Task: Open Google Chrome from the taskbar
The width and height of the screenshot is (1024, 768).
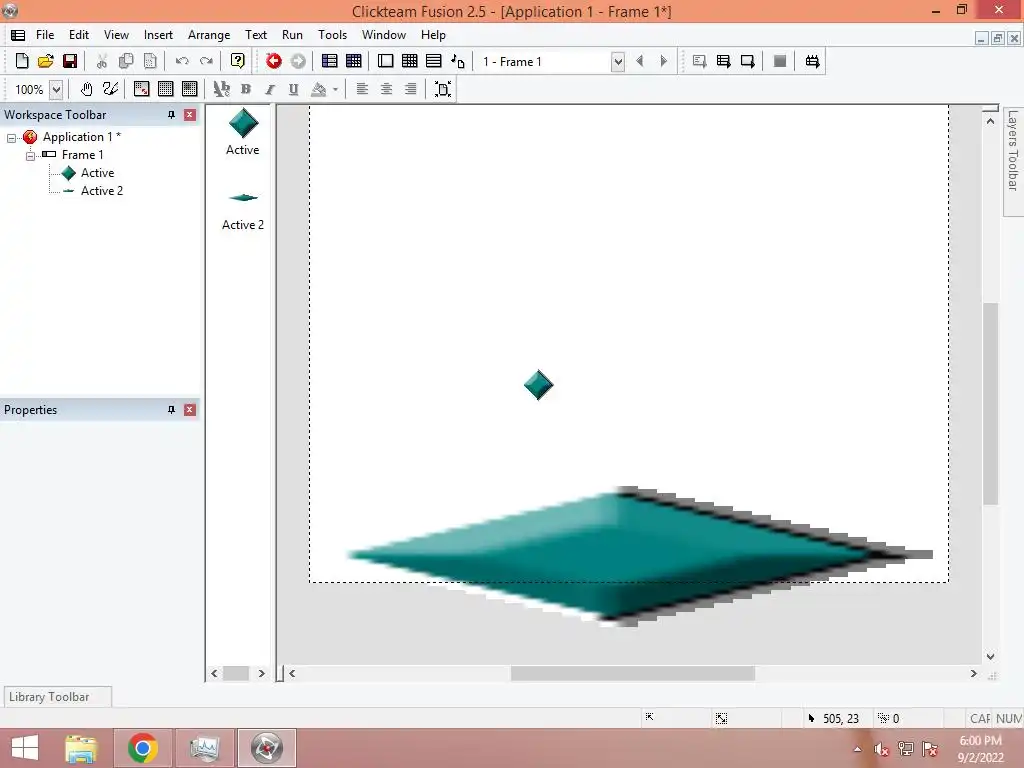Action: pyautogui.click(x=143, y=748)
